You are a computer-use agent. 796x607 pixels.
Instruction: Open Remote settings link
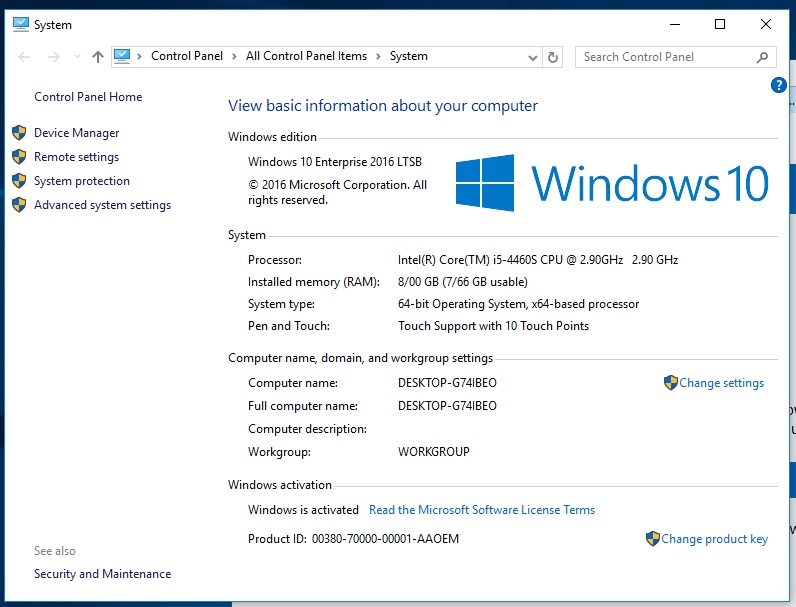click(77, 157)
